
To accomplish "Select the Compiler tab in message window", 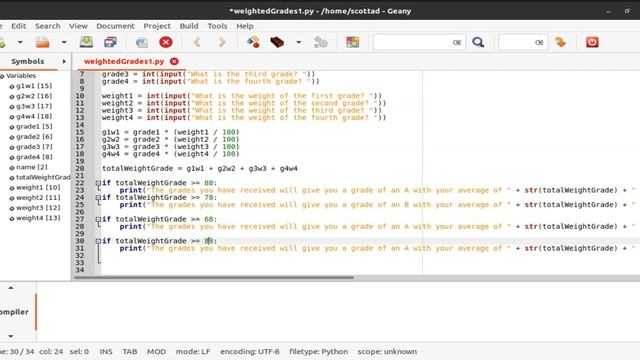I will (x=14, y=312).
